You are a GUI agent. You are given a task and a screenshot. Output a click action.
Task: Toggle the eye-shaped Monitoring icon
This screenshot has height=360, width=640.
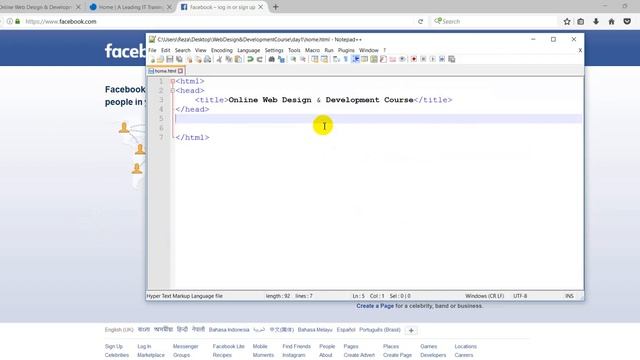tap(402, 59)
